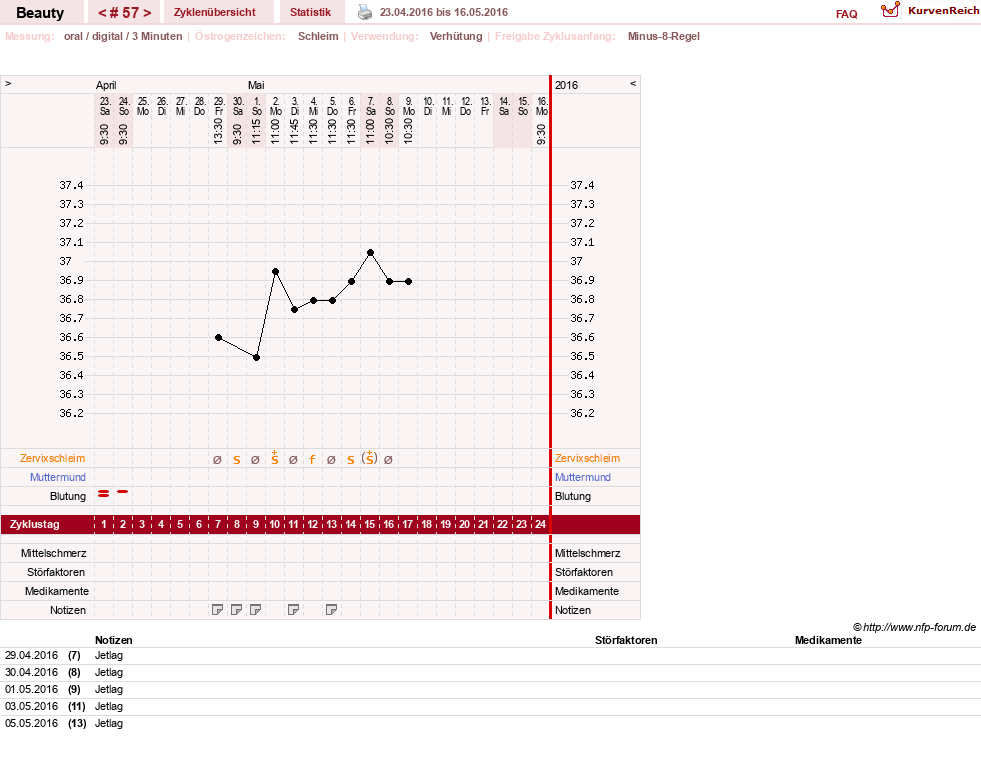Open the Zyklenübersicht tab
981x759 pixels.
point(215,12)
